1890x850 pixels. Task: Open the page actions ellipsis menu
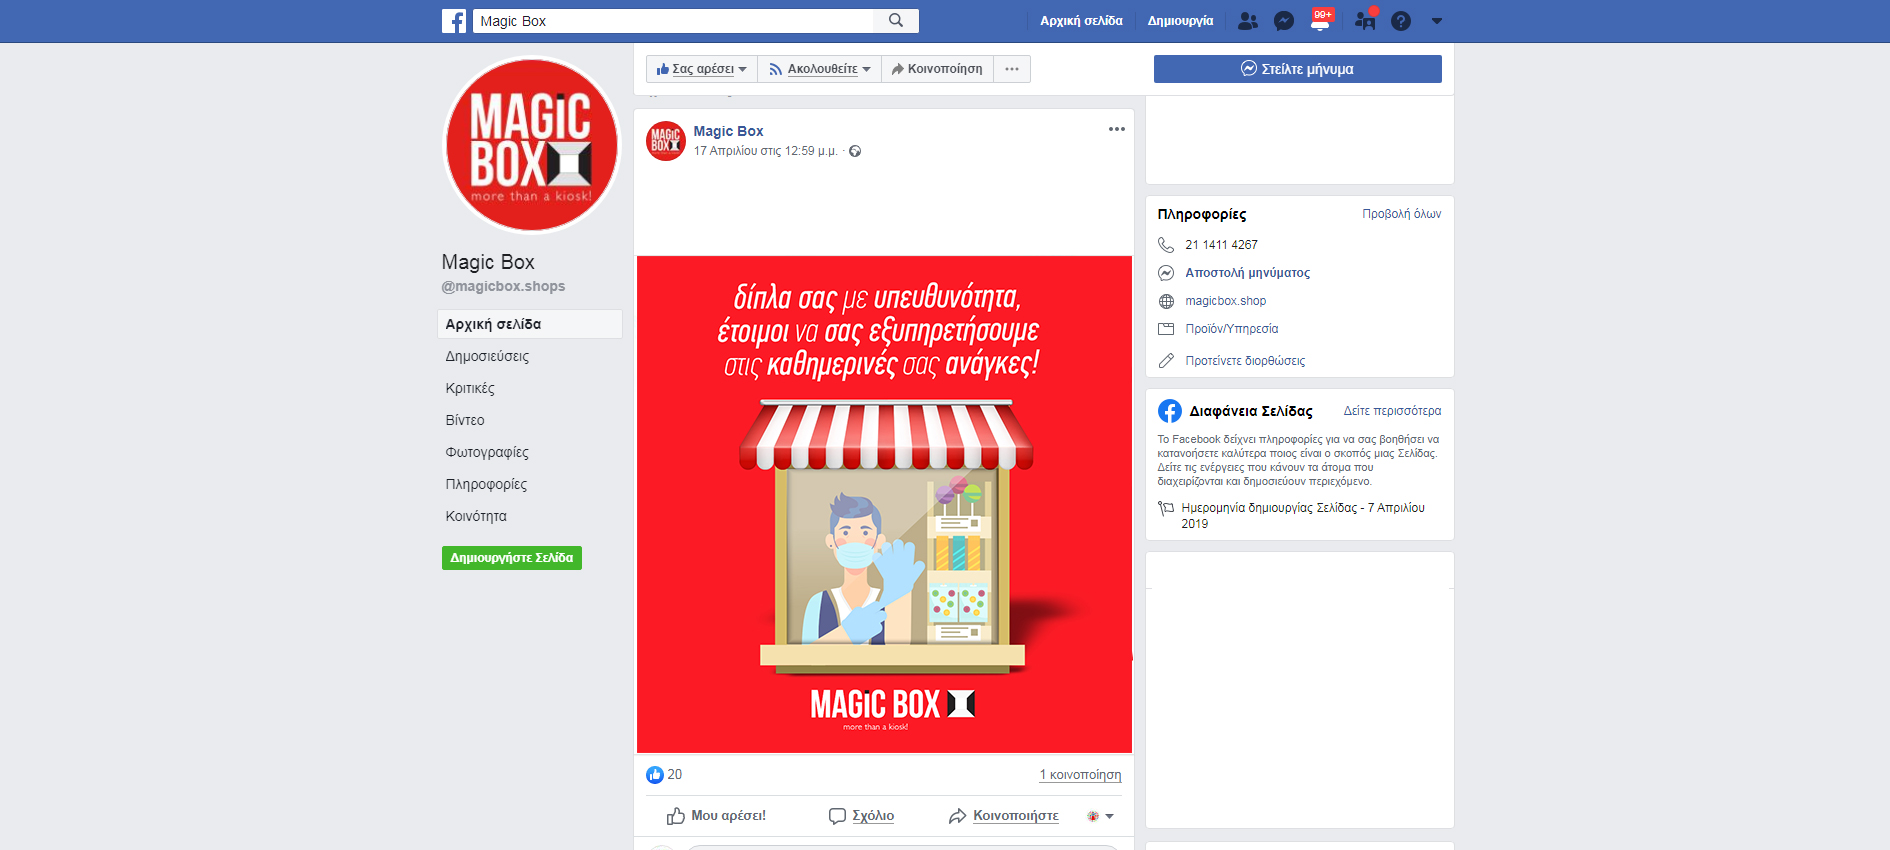click(x=1012, y=69)
